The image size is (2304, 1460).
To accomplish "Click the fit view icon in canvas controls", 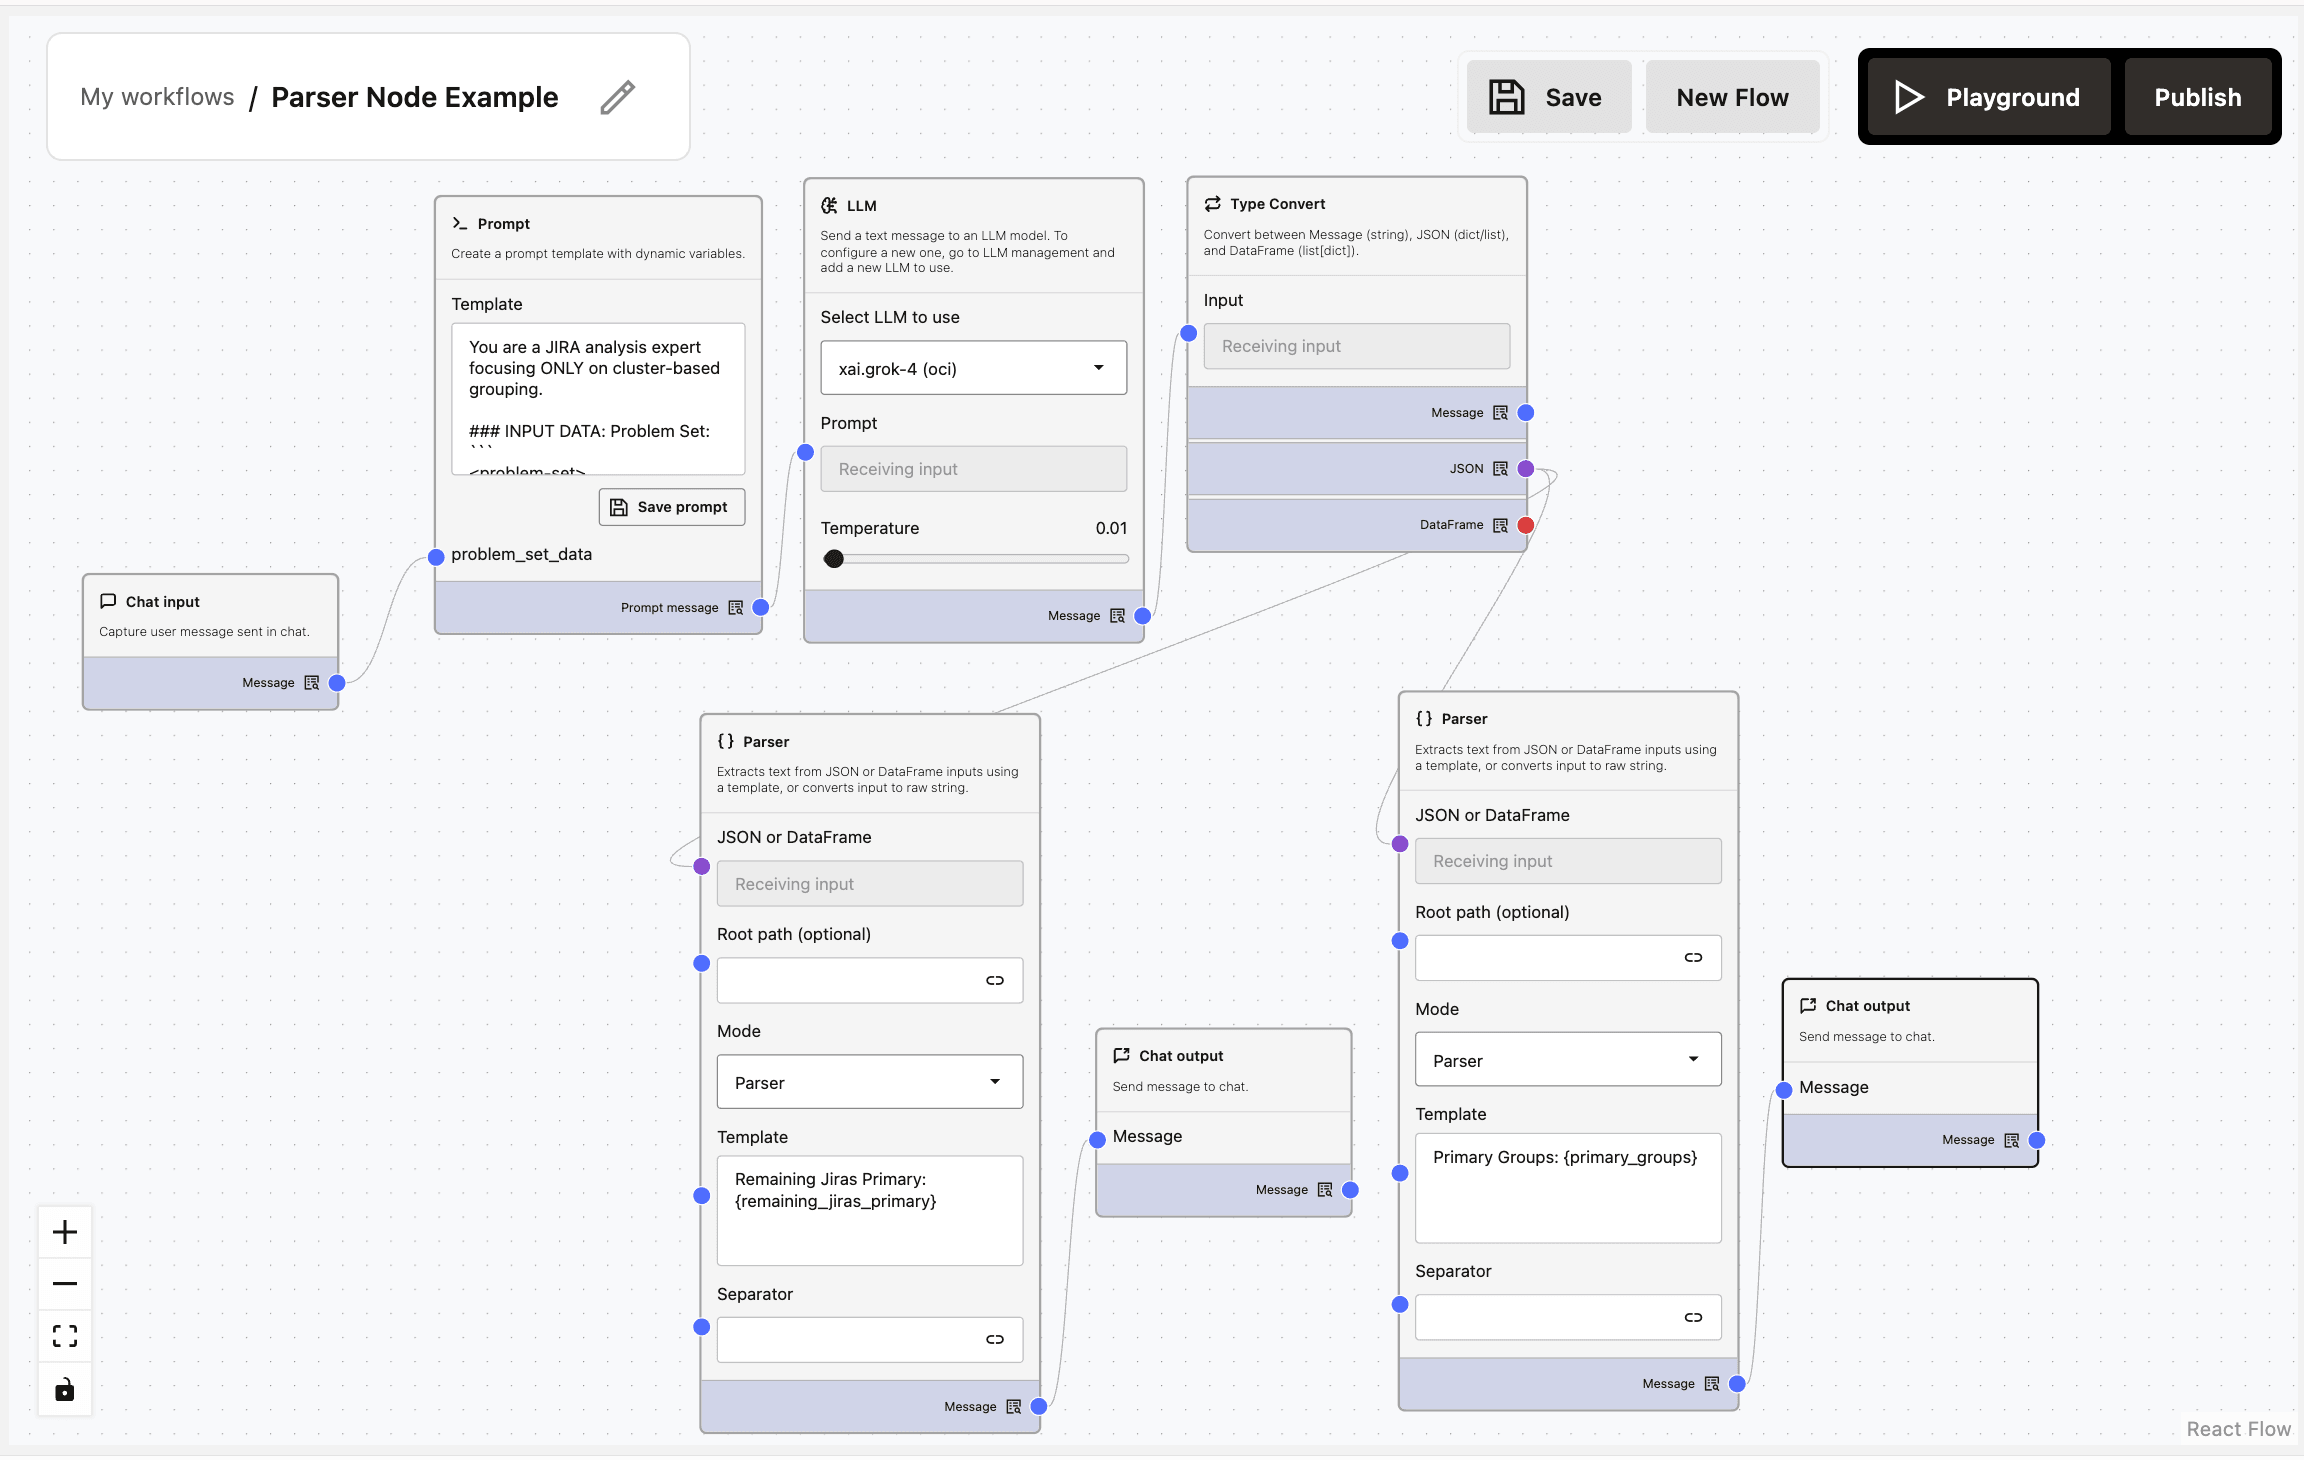I will pyautogui.click(x=64, y=1336).
